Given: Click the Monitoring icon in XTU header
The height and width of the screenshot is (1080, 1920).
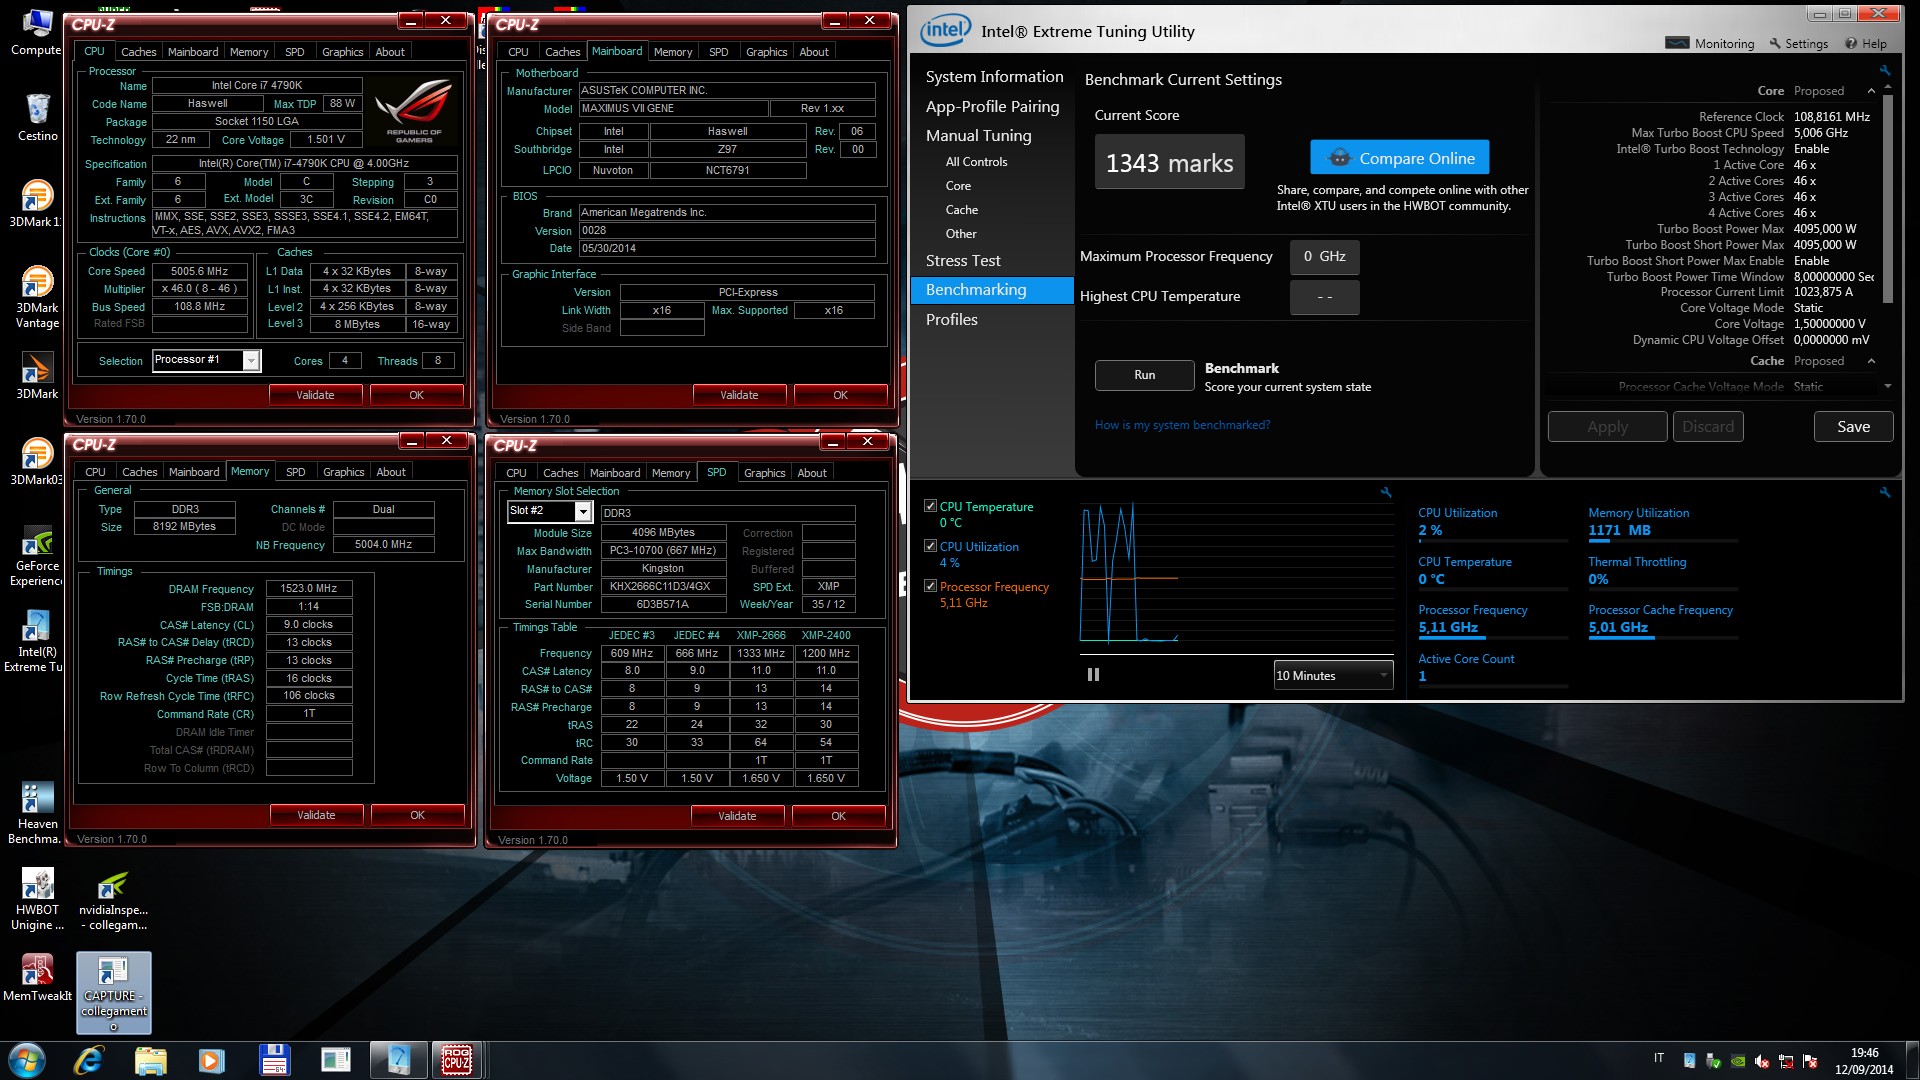Looking at the screenshot, I should click(1677, 43).
